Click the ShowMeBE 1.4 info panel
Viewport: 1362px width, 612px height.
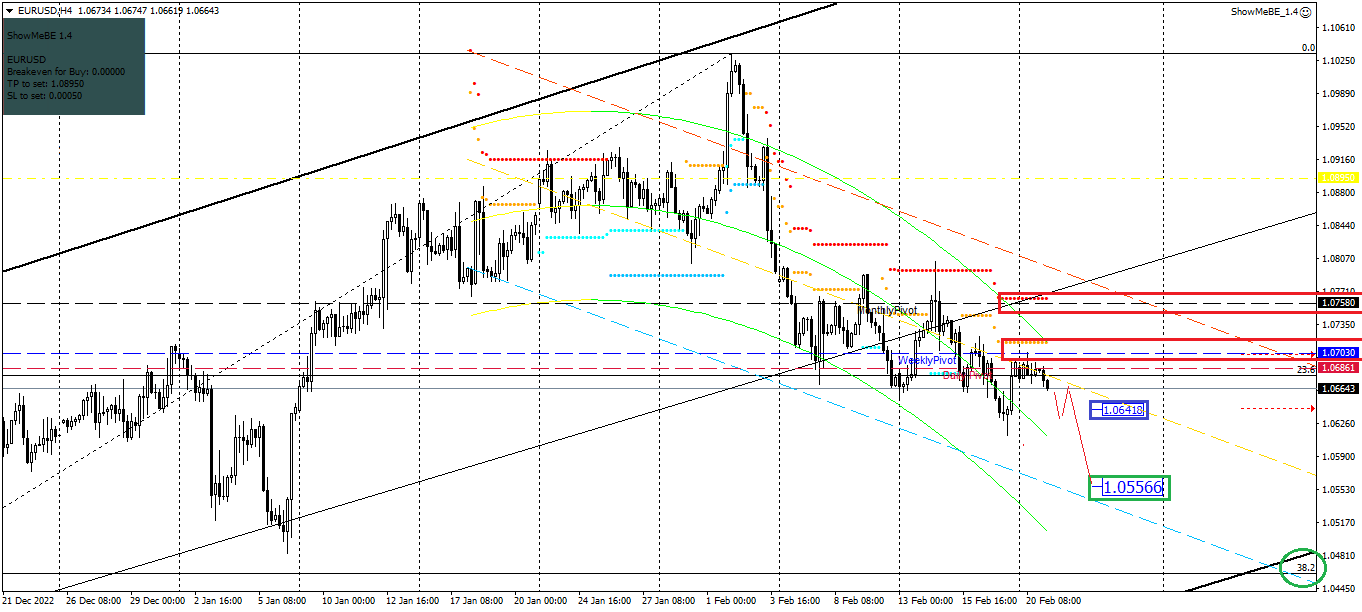click(x=73, y=66)
